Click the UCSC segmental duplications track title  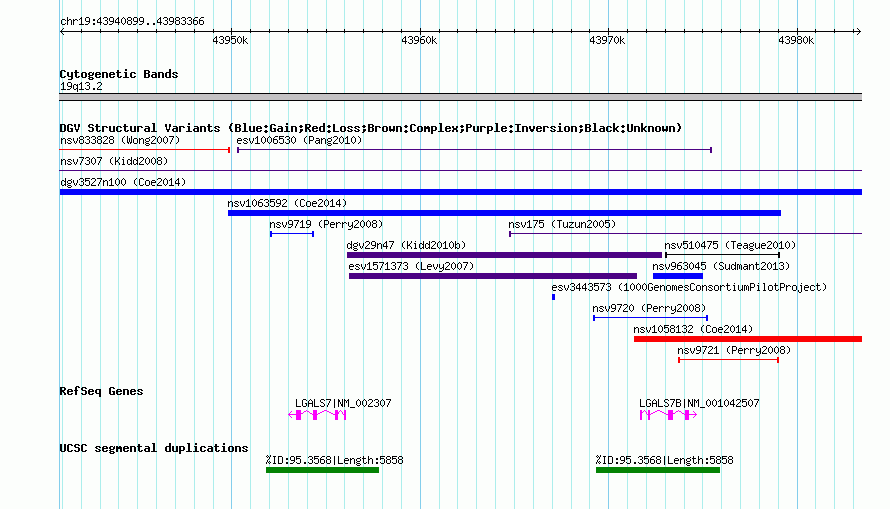coord(154,448)
